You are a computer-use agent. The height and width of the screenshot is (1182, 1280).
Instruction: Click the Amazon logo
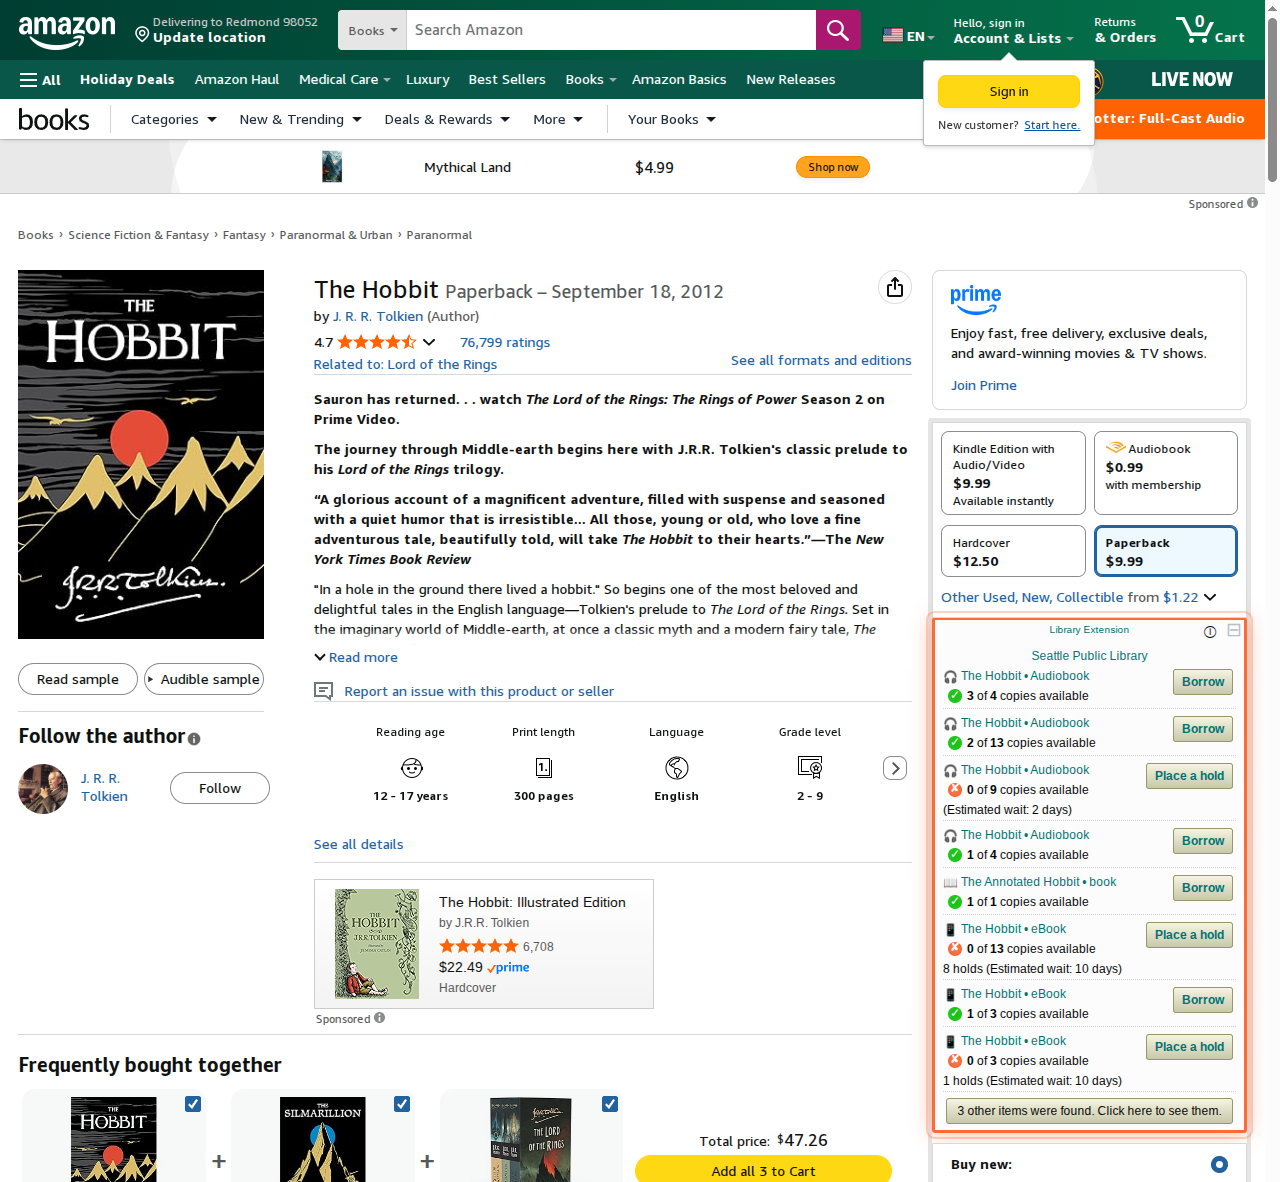pyautogui.click(x=67, y=31)
